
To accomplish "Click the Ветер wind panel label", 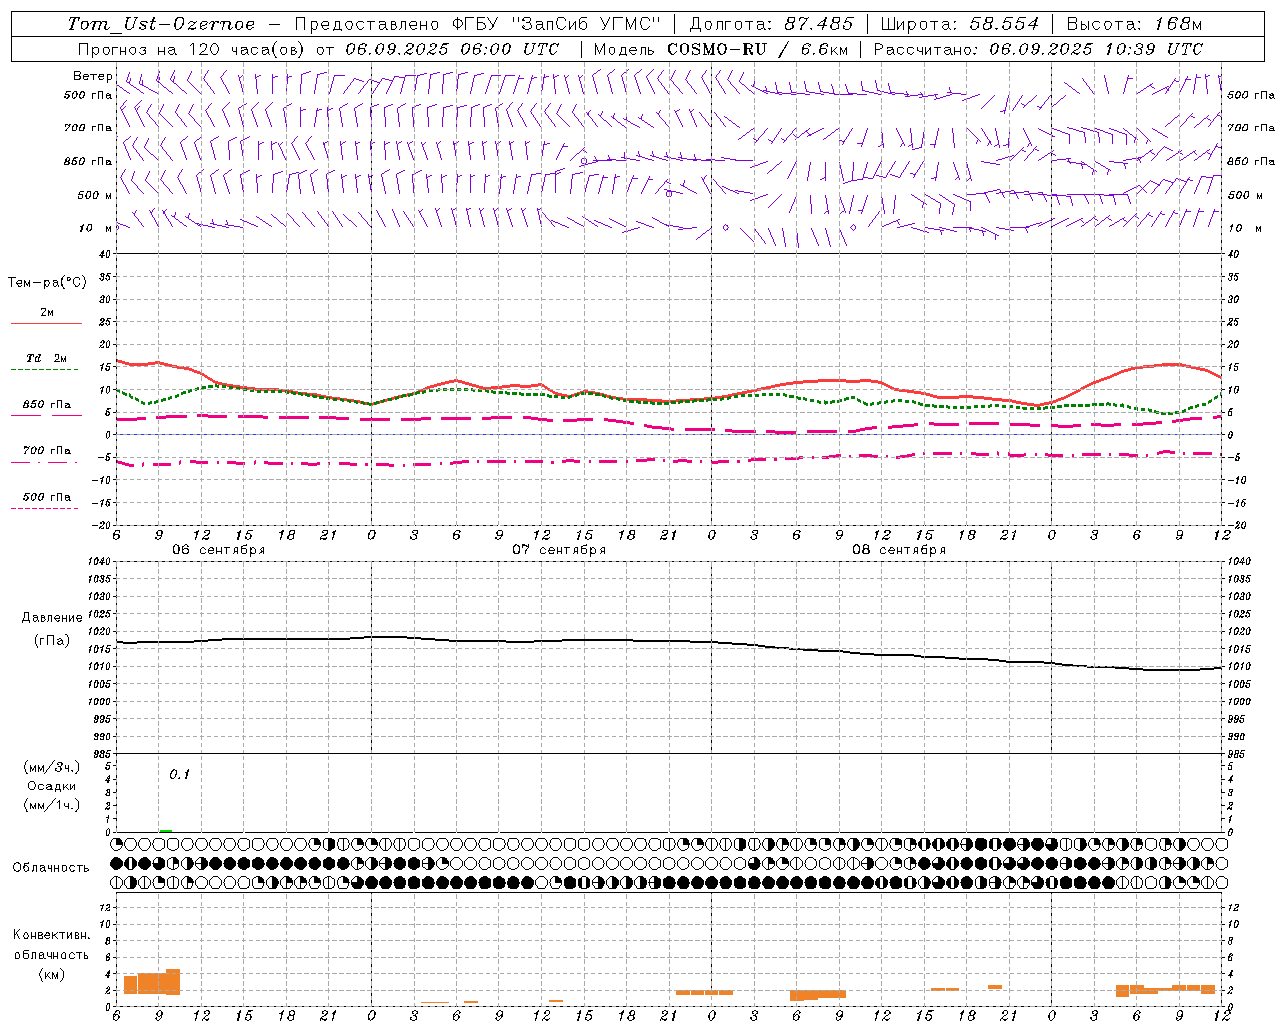I will [x=92, y=76].
